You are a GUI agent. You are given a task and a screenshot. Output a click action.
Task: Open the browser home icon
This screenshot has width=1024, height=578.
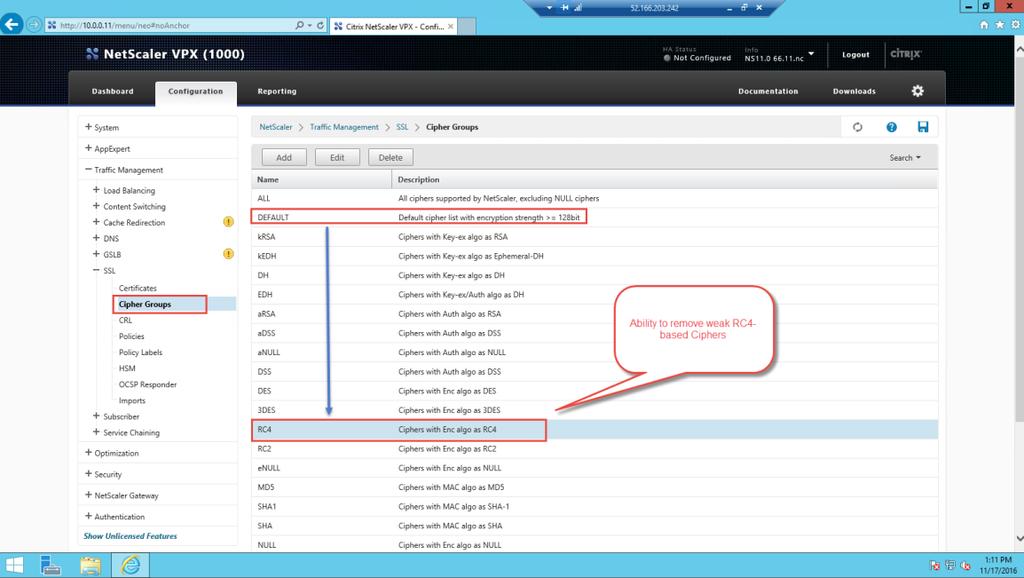(x=984, y=25)
